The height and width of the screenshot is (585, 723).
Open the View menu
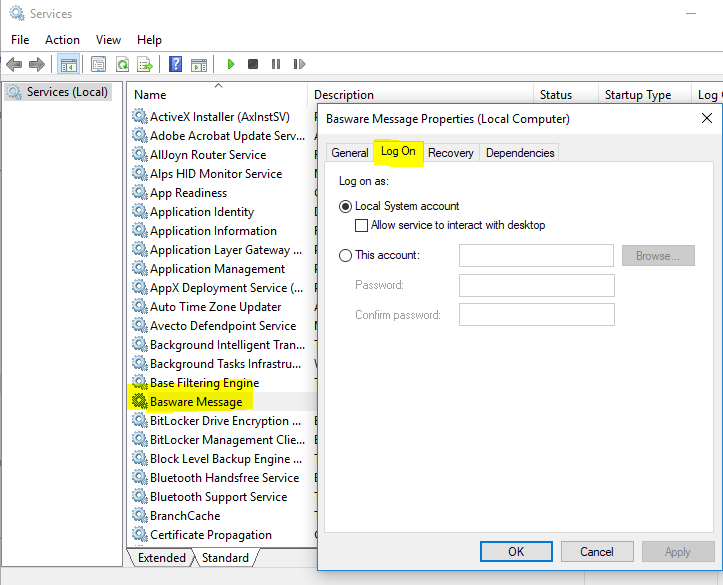point(108,40)
